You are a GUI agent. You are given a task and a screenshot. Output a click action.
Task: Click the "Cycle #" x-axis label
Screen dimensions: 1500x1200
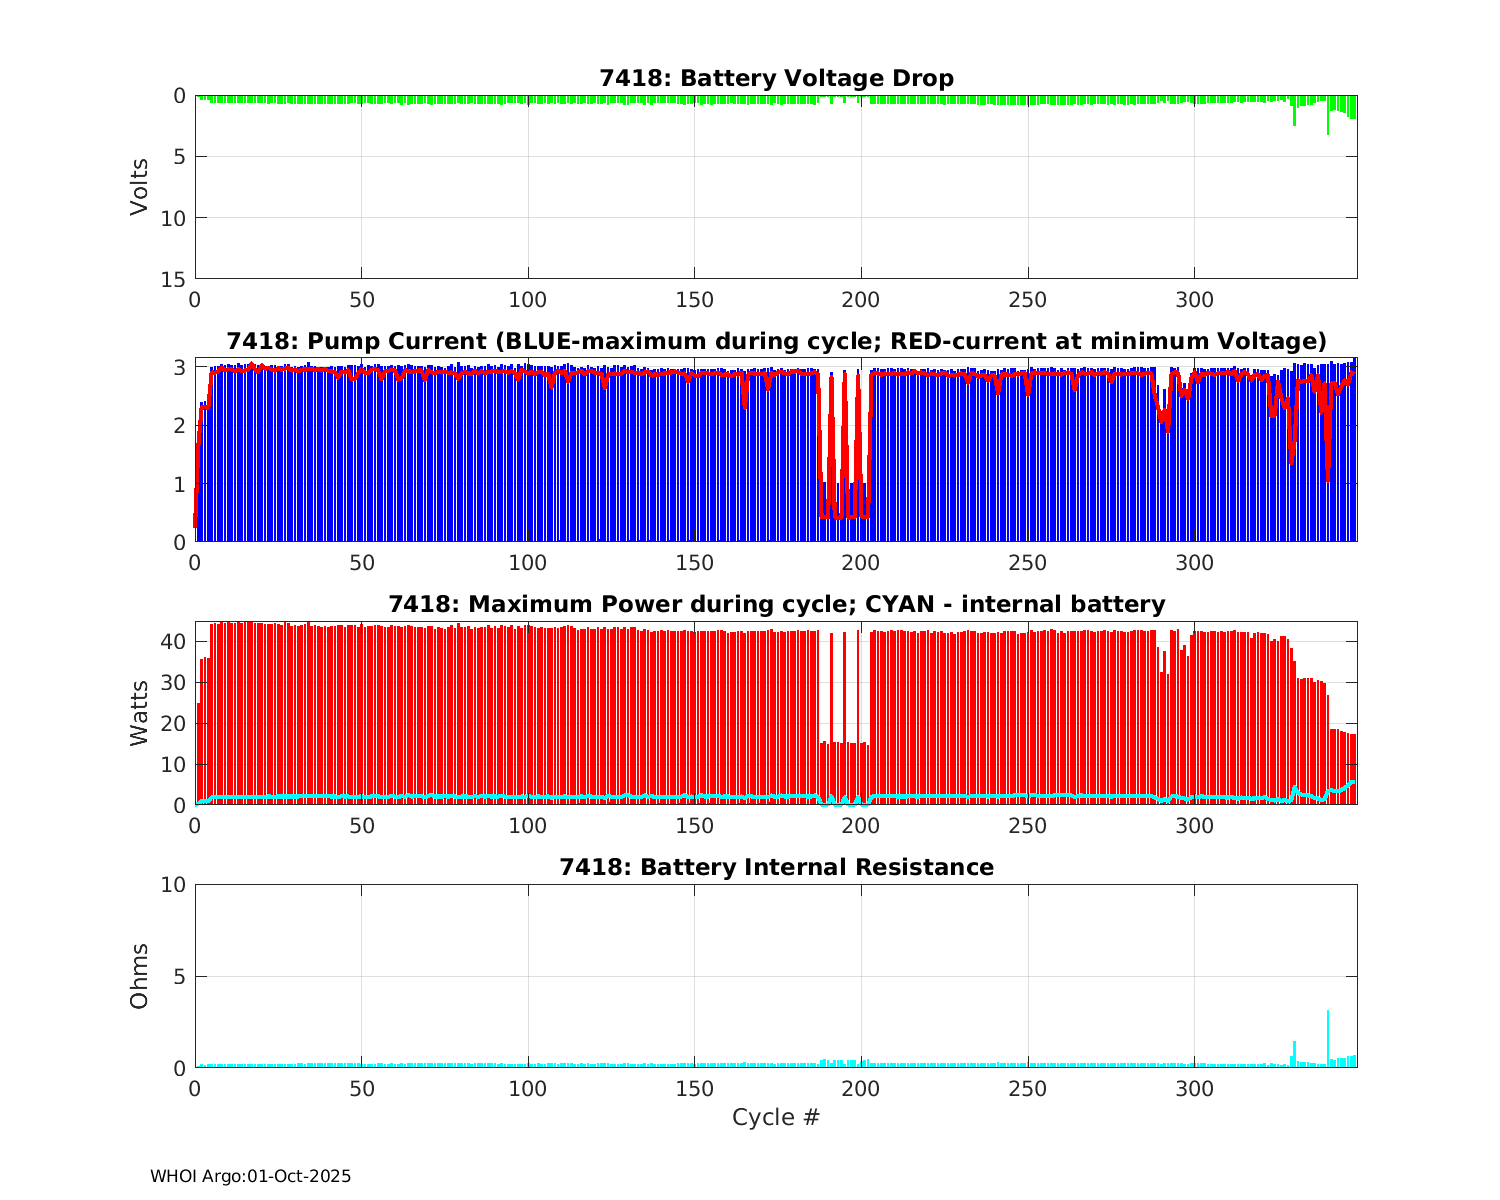click(x=776, y=1117)
